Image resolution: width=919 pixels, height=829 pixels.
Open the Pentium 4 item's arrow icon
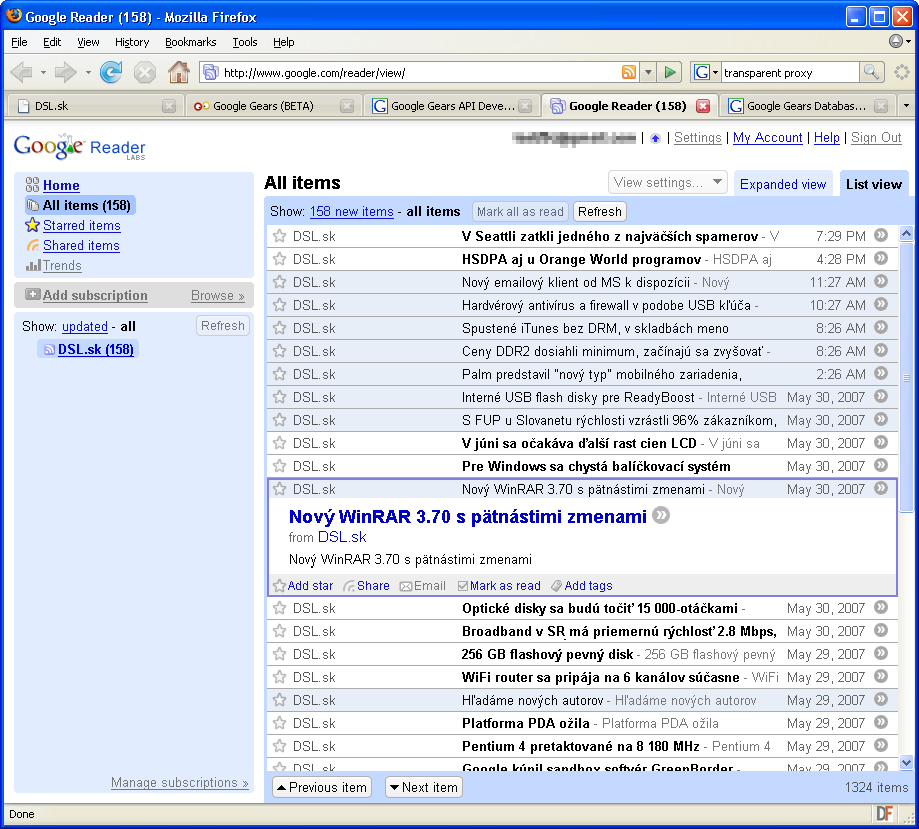click(x=880, y=745)
